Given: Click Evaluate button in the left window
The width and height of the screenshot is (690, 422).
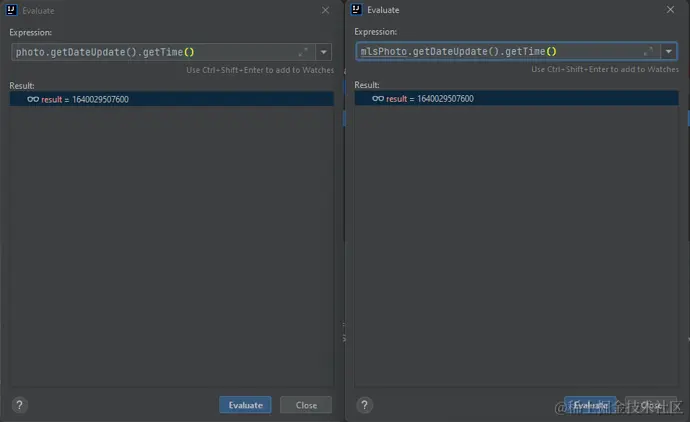Looking at the screenshot, I should pyautogui.click(x=246, y=405).
